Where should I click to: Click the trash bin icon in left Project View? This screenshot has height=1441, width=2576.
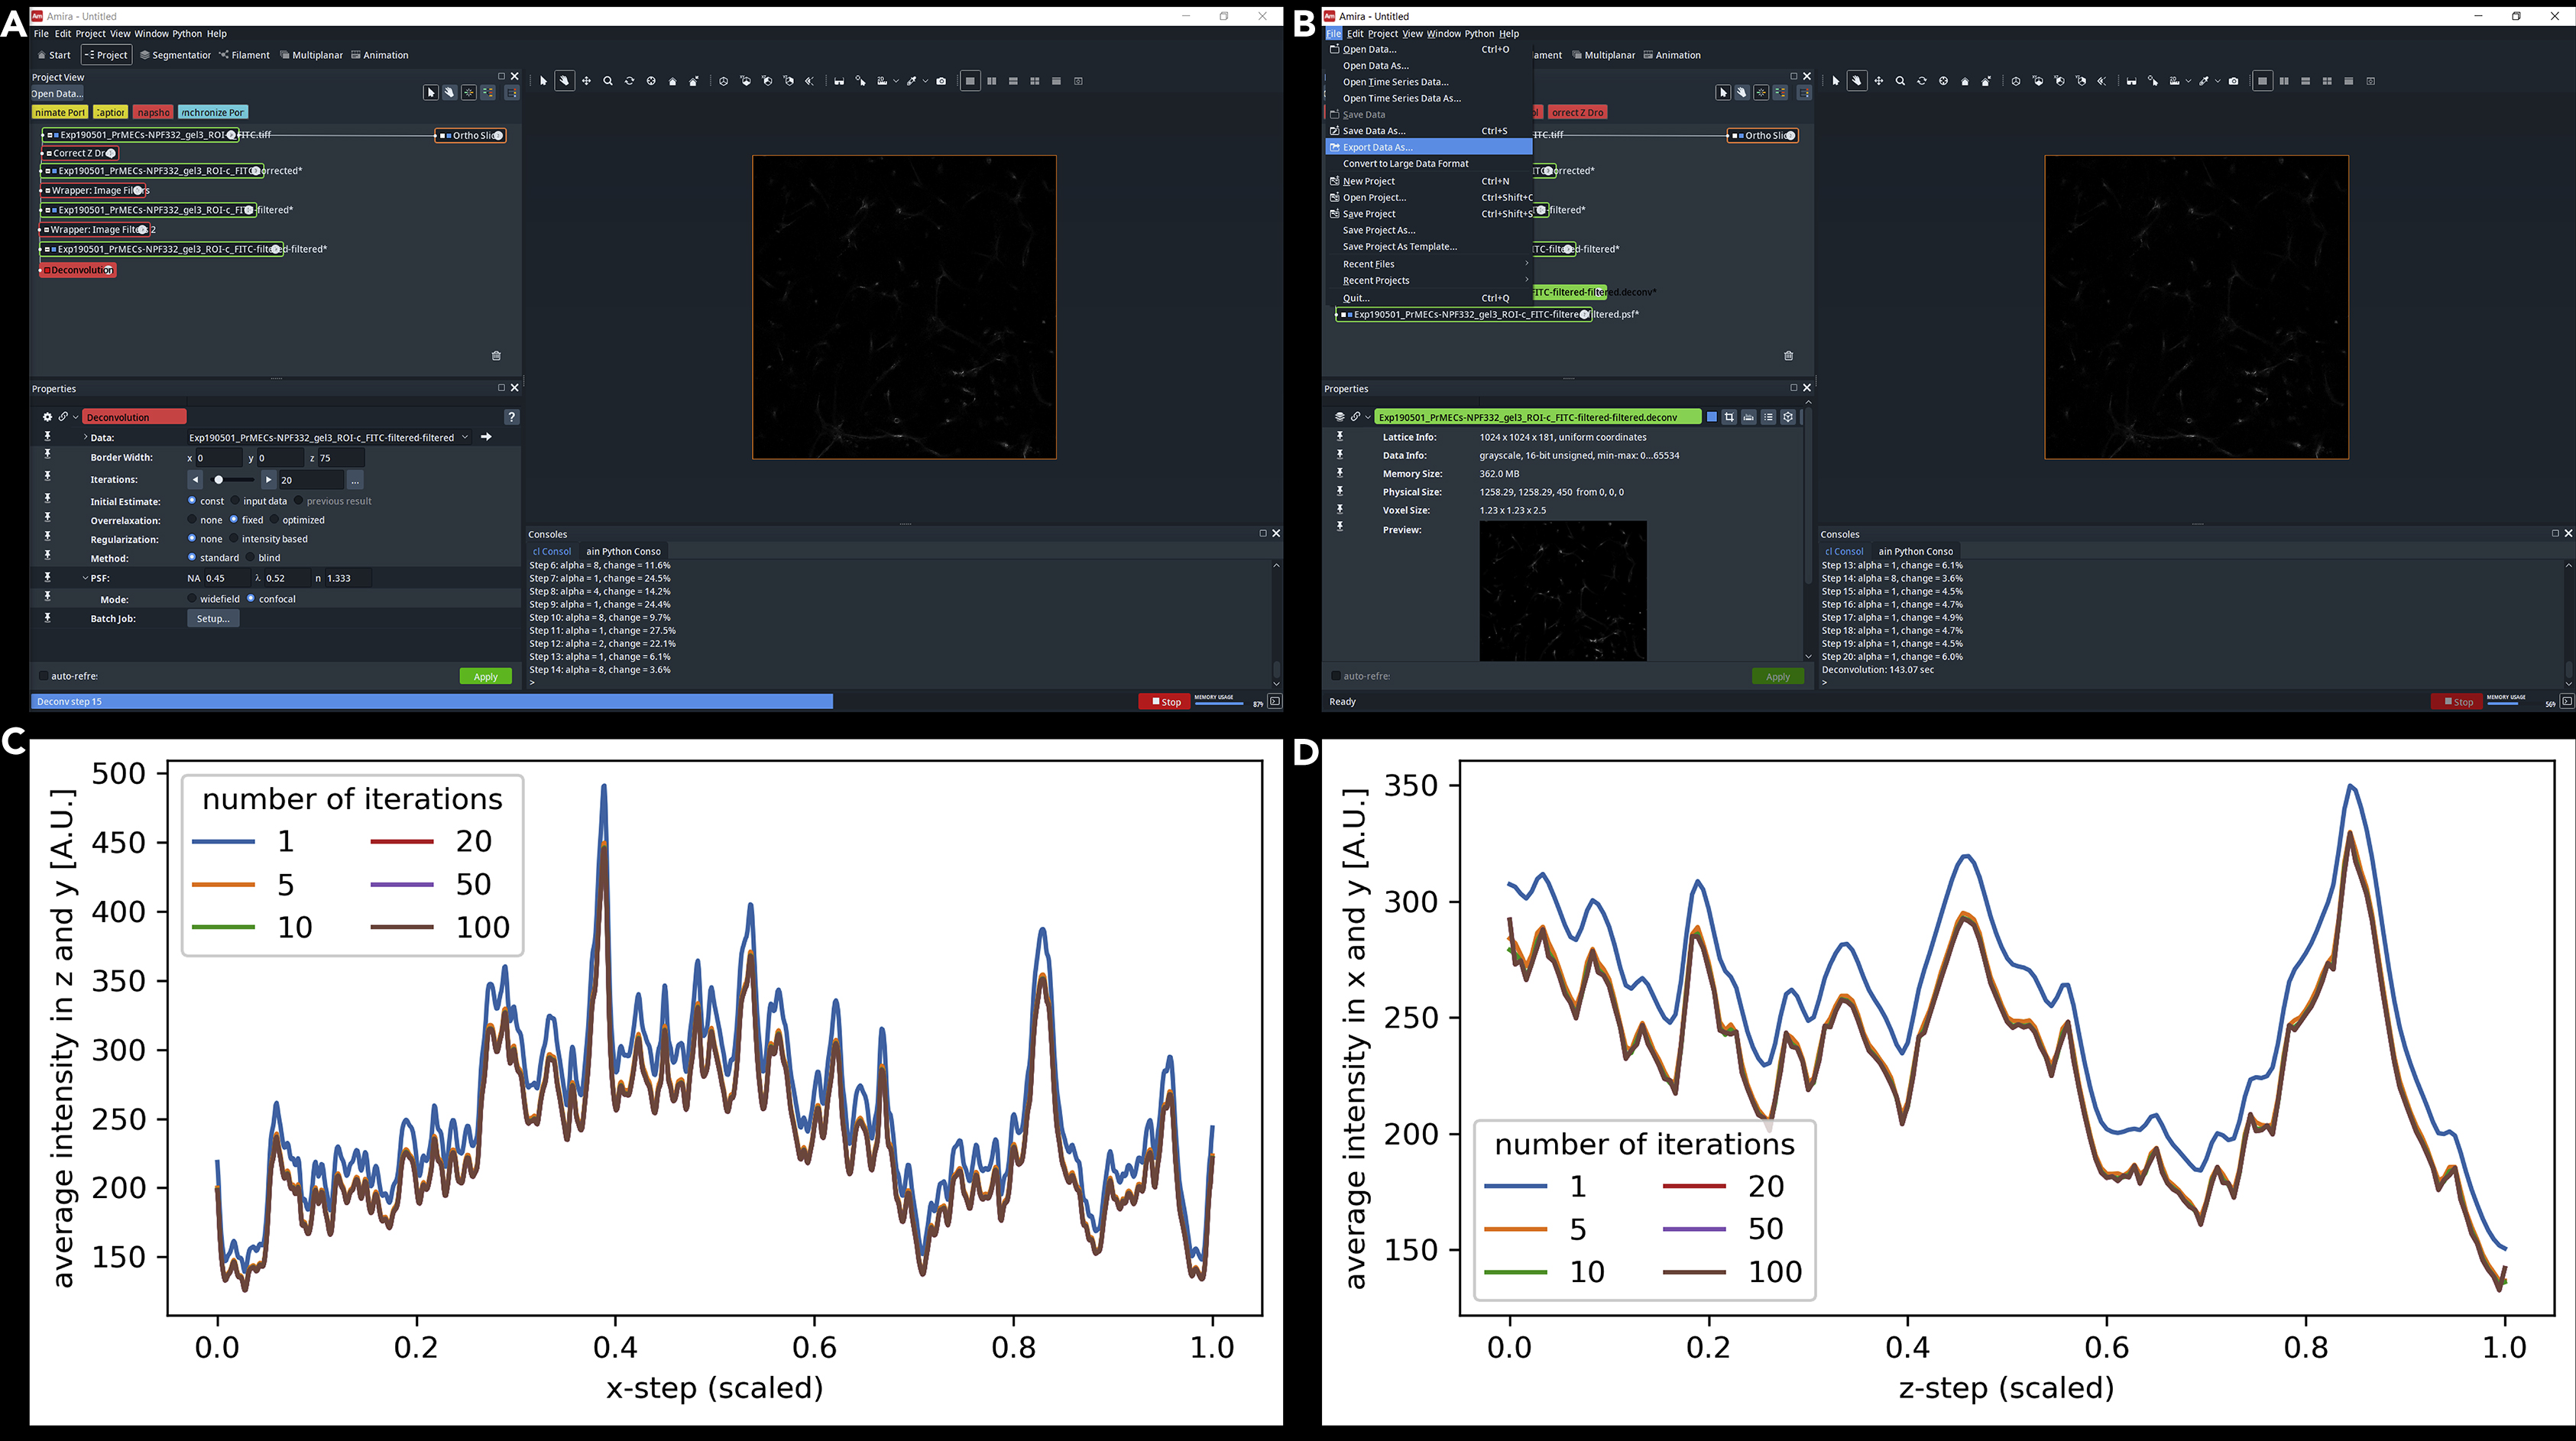[496, 355]
